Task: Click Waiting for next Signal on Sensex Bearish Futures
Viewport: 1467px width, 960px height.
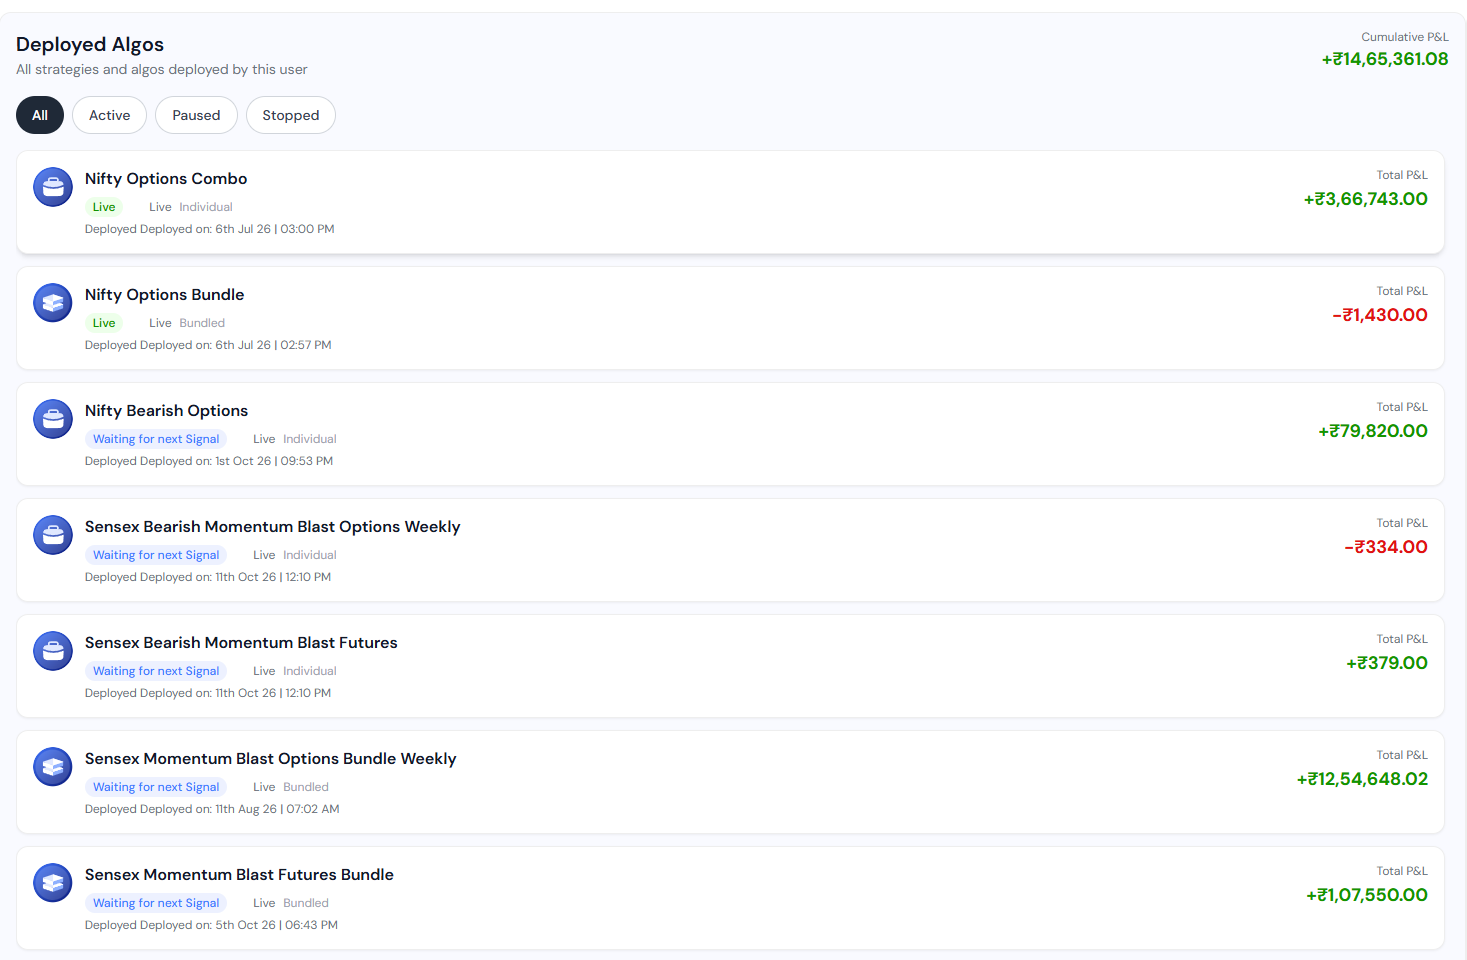Action: (156, 671)
